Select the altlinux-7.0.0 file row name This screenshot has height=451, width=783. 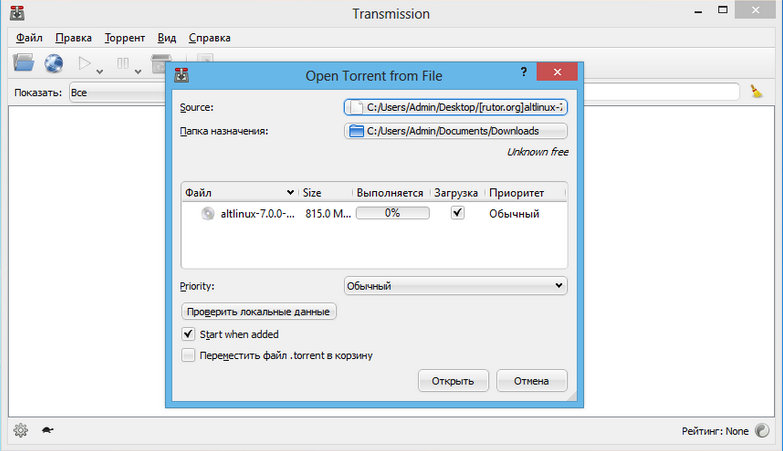coord(258,214)
